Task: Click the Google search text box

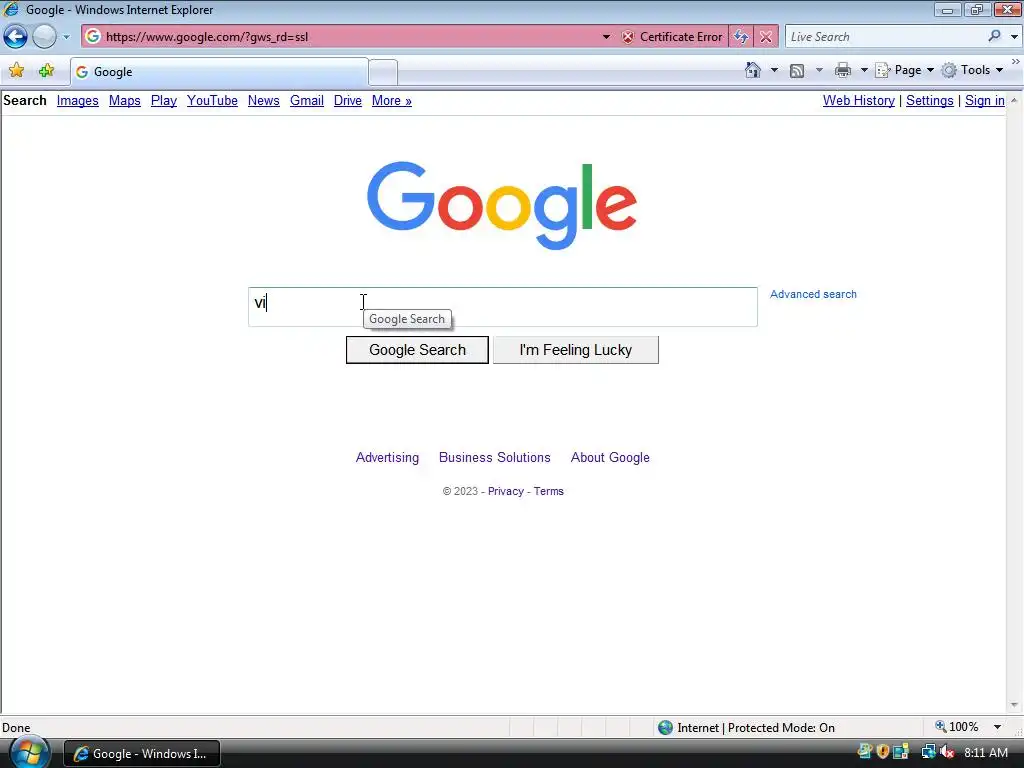Action: tap(503, 307)
